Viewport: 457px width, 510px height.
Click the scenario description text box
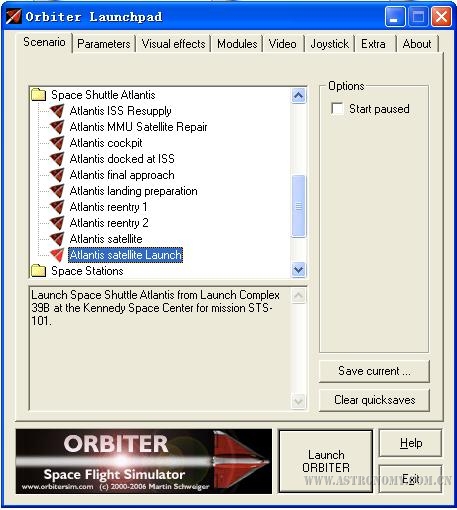click(x=168, y=348)
